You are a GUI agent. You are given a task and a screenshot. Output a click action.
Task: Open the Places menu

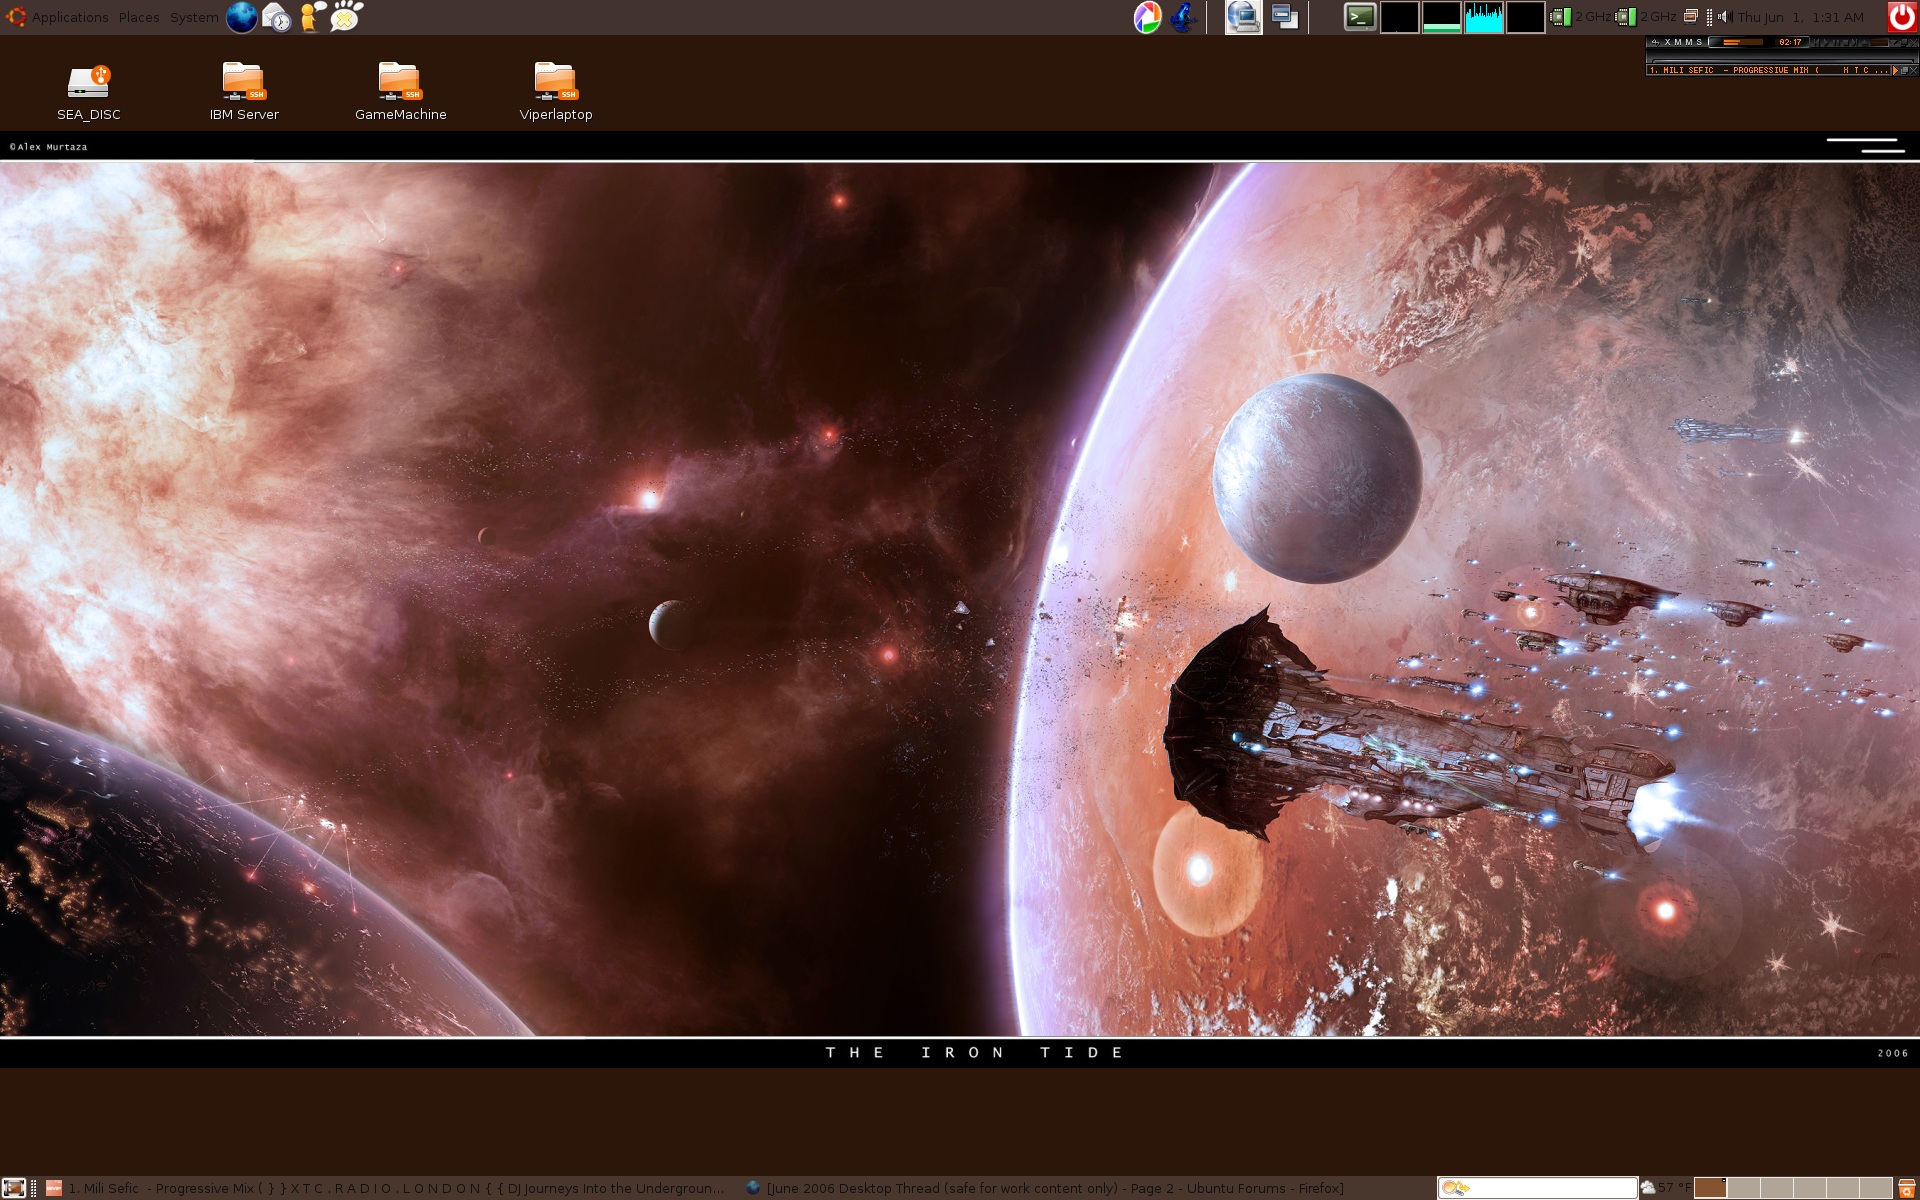[x=139, y=17]
